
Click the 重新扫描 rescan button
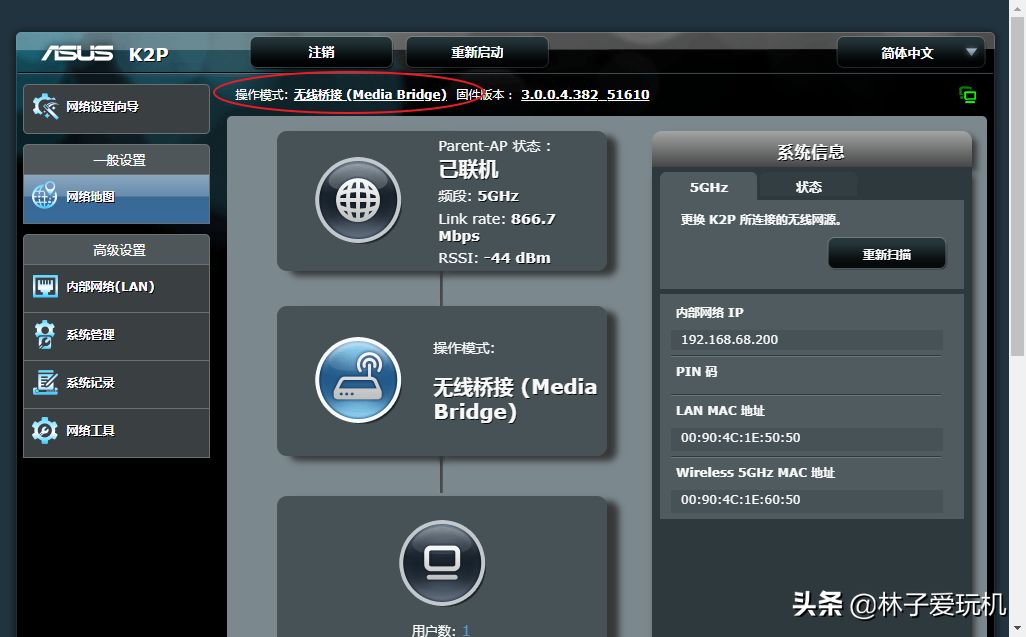click(886, 254)
